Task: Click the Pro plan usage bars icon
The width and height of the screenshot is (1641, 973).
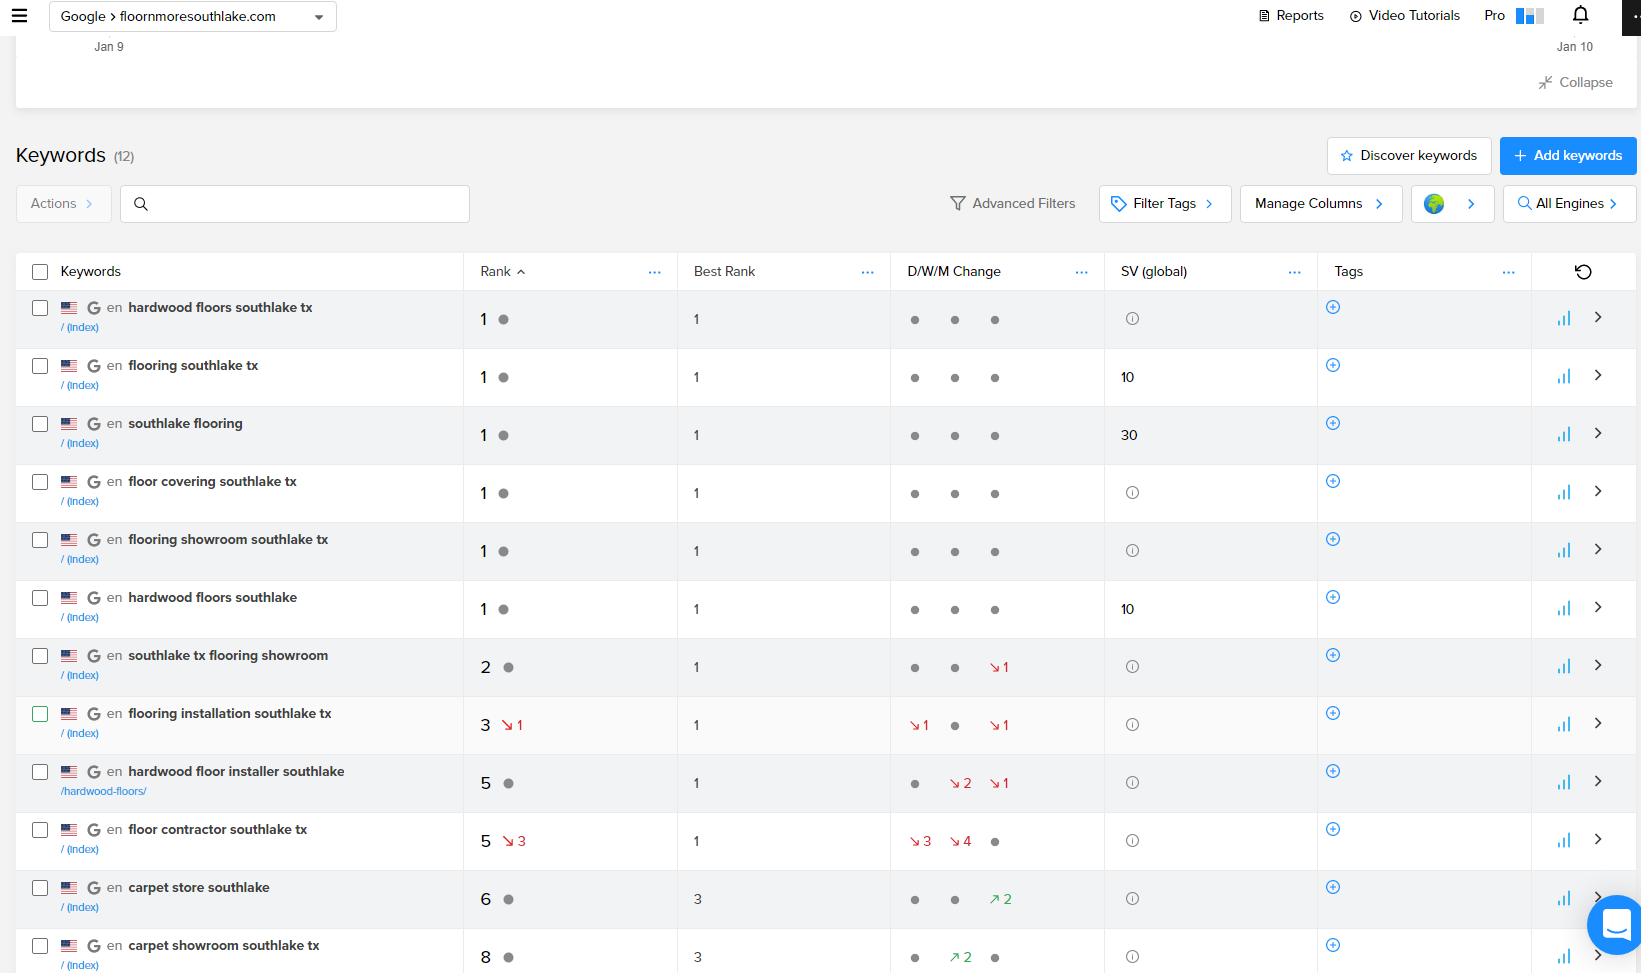Action: 1530,16
